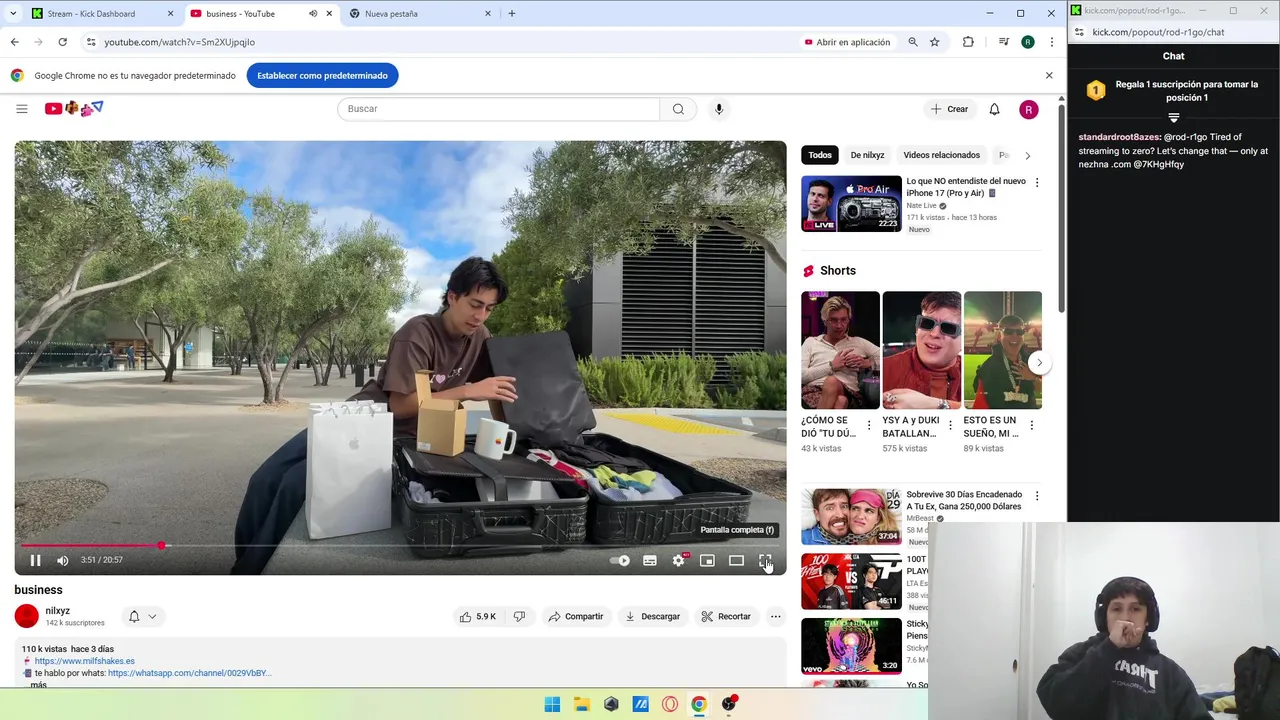Dislike the video
Viewport: 1280px width, 720px height.
(519, 617)
